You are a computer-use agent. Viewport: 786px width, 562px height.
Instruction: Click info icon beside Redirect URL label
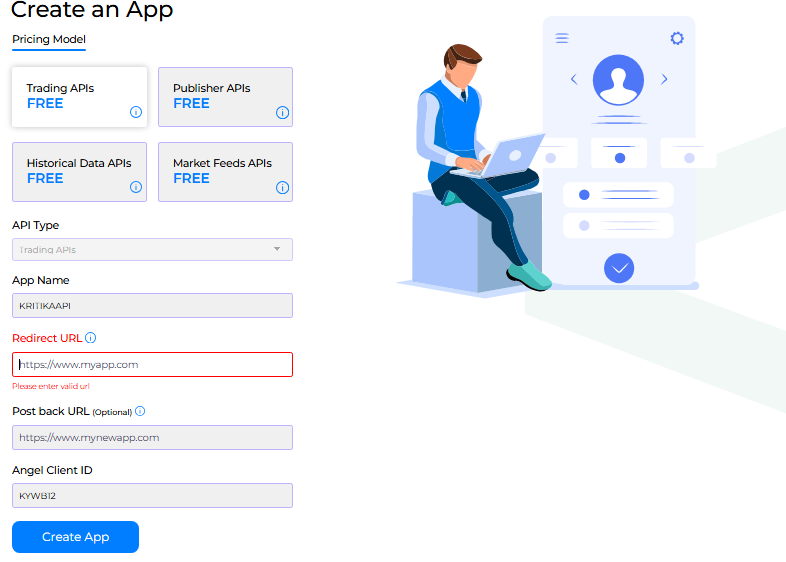tap(91, 337)
